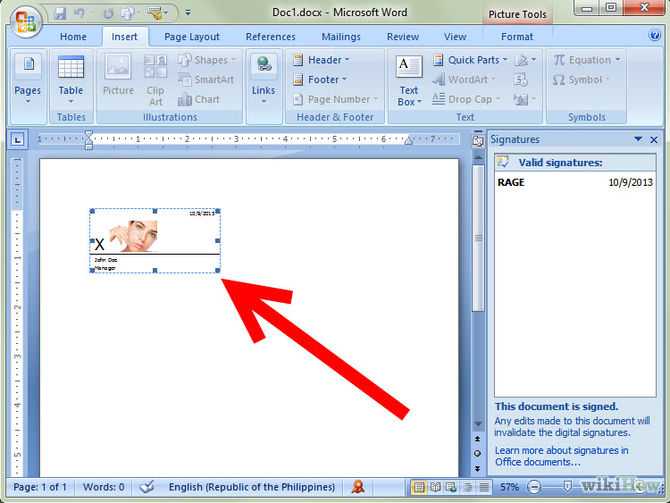This screenshot has width=670, height=503.
Task: Click the Equation button
Action: (x=587, y=60)
